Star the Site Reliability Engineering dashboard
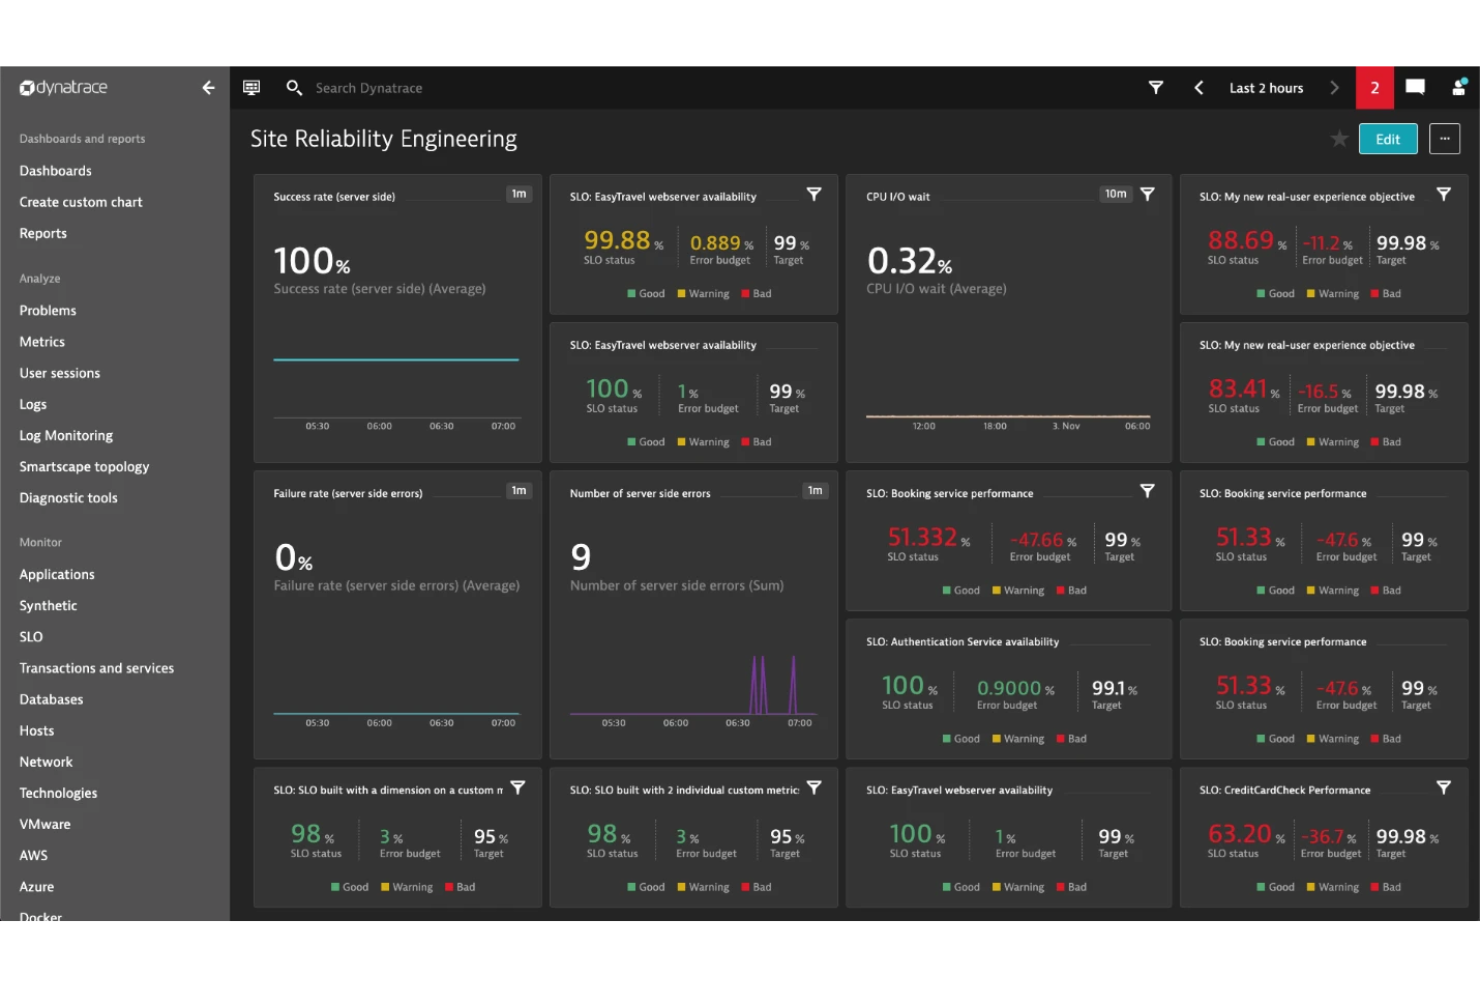Screen dimensions: 1480x987 click(1339, 139)
